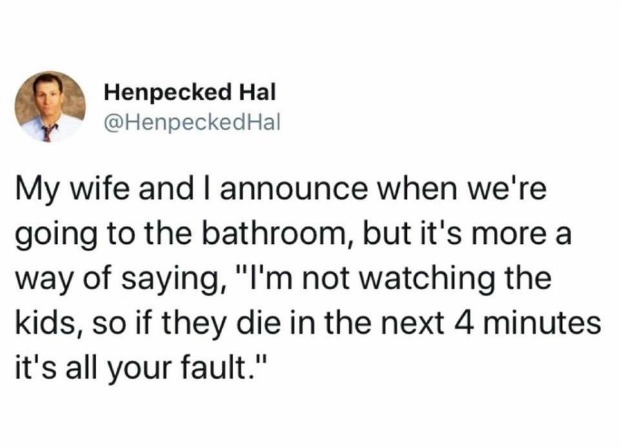
Task: Click the man's face in the avatar
Action: 47,96
